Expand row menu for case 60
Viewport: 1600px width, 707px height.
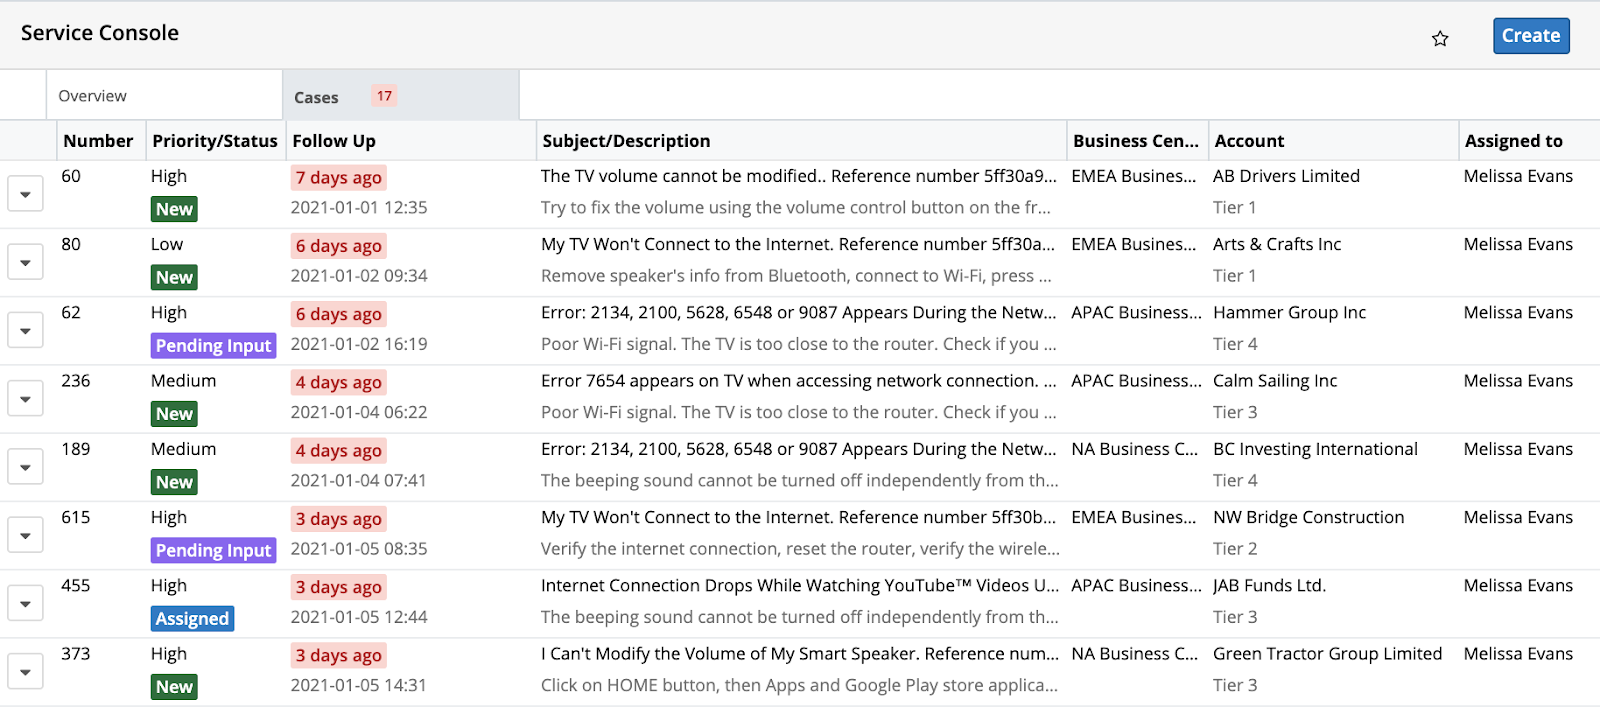(25, 193)
